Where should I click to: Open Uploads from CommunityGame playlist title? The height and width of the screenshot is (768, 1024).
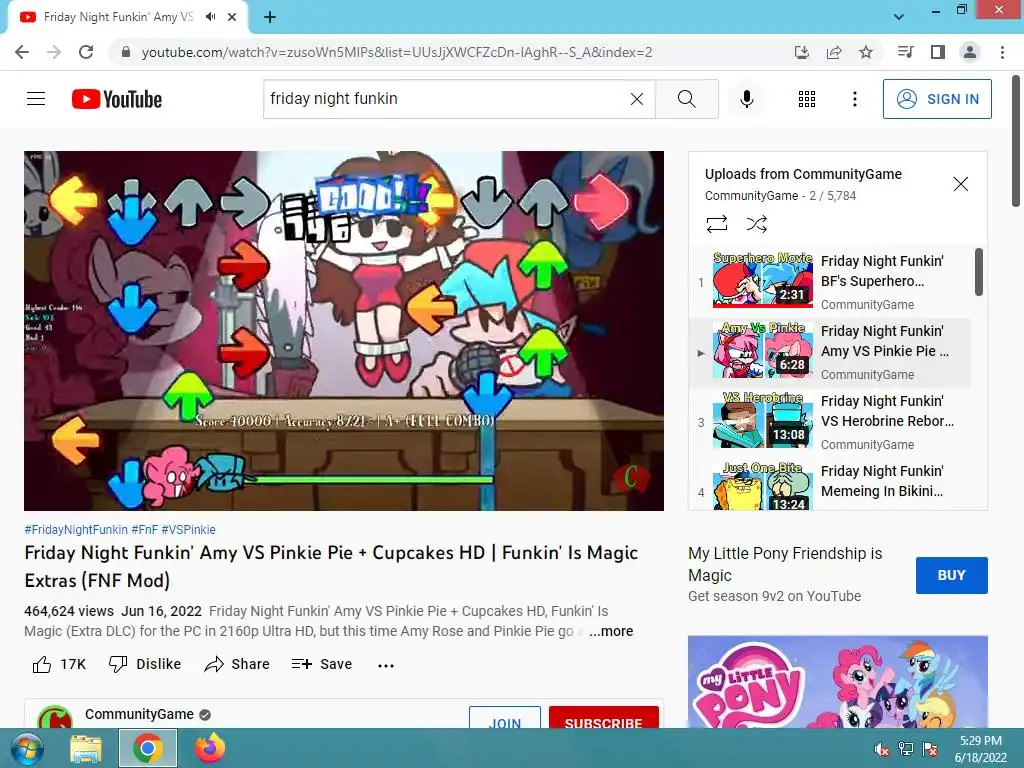pos(803,174)
